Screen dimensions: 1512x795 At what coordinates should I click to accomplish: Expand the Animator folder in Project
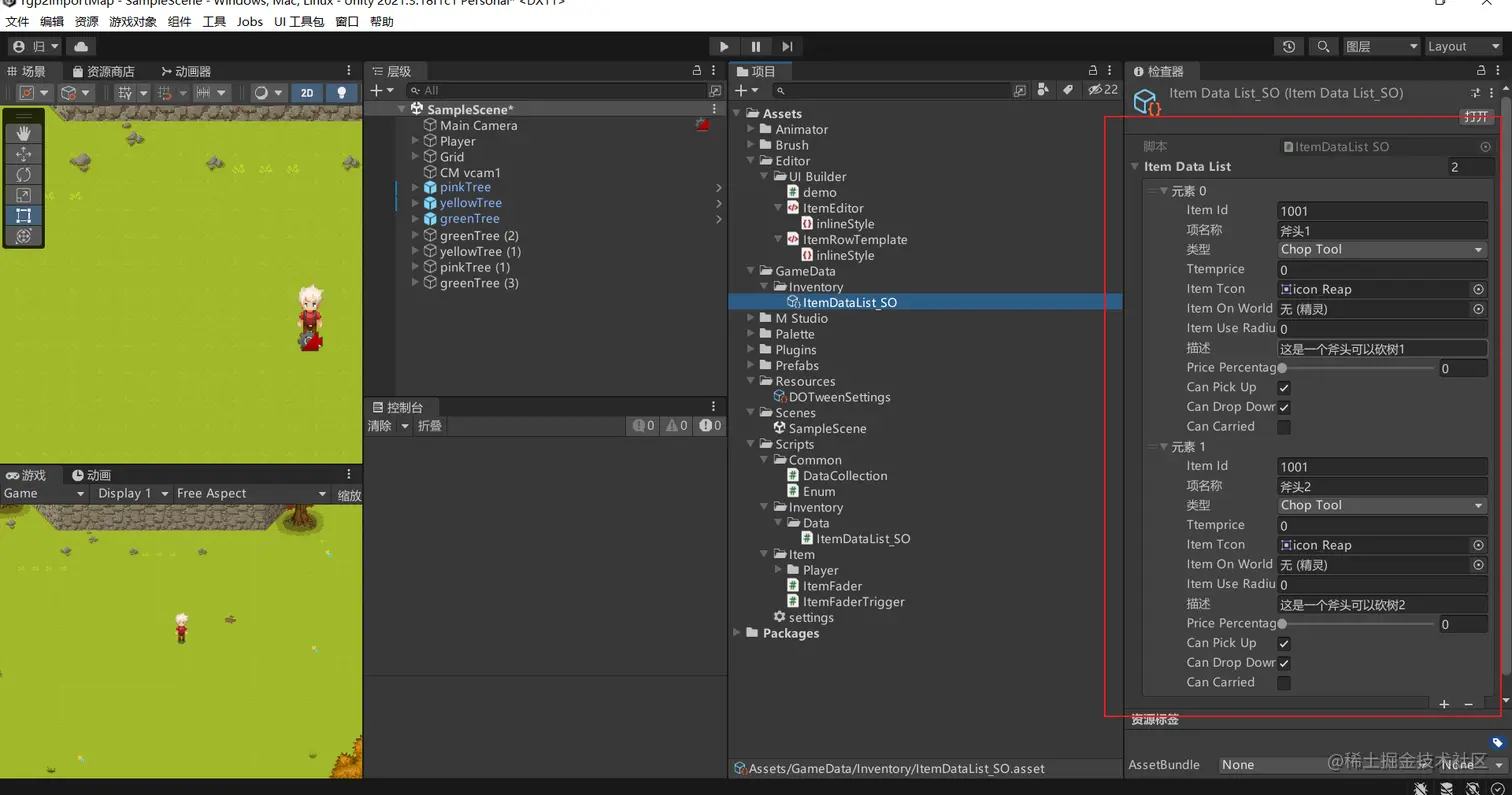[752, 129]
